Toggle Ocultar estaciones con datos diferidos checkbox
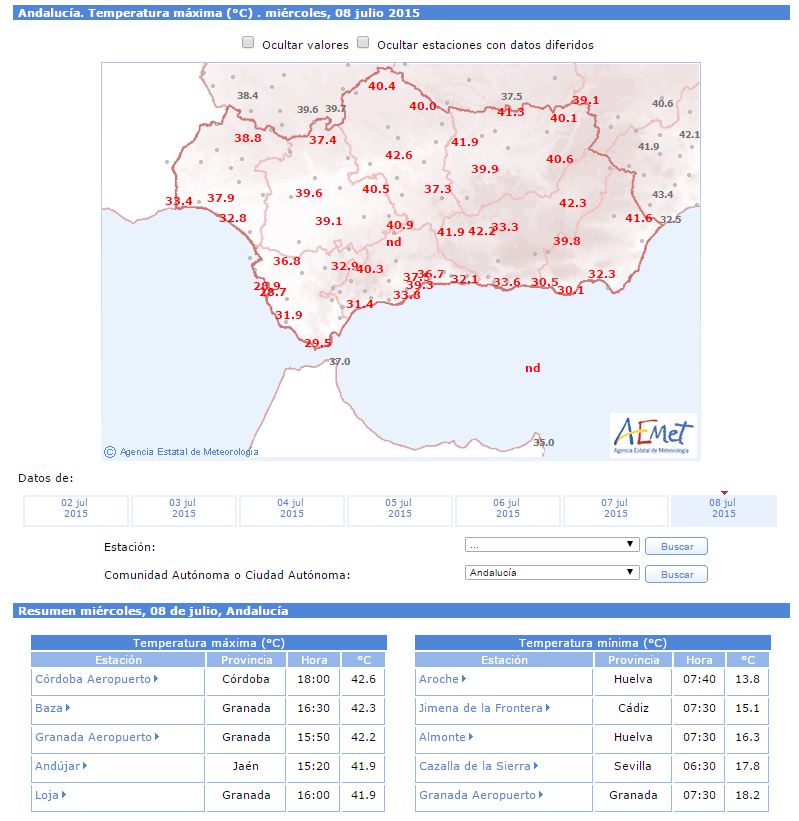799x821 pixels. 364,43
